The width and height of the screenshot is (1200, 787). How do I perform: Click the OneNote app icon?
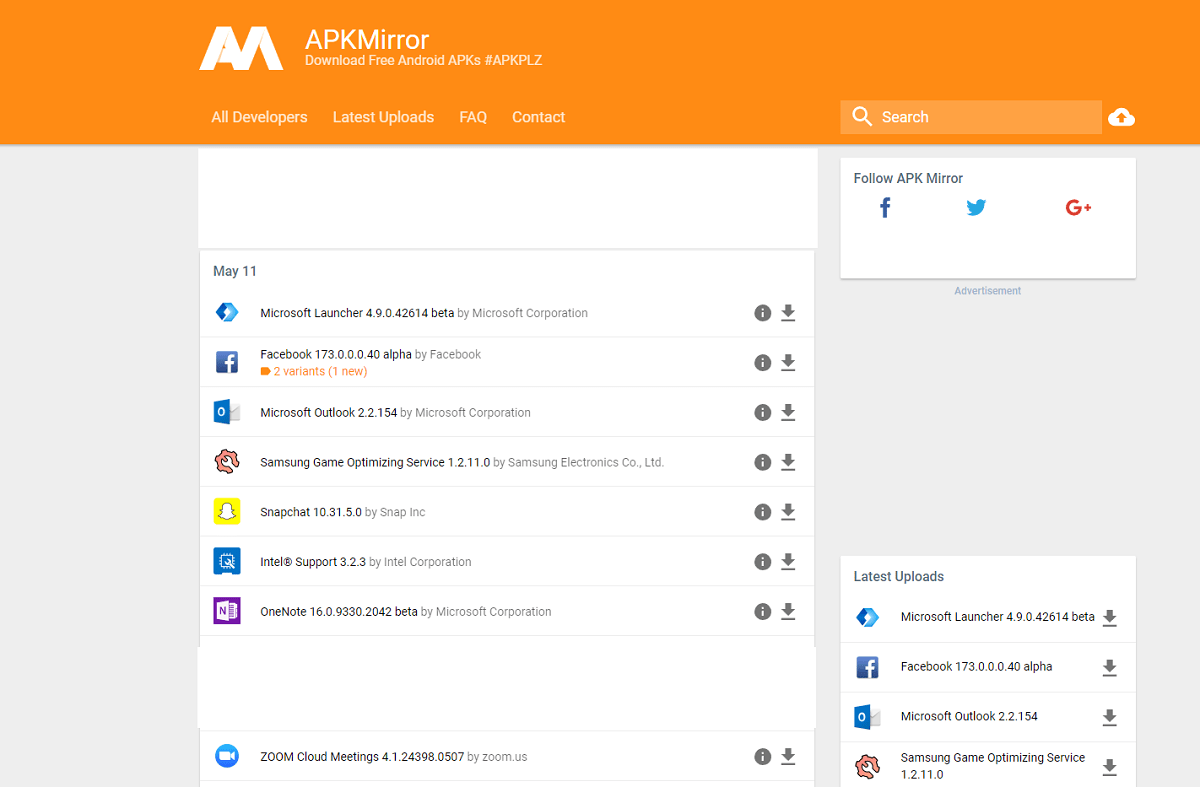[227, 611]
